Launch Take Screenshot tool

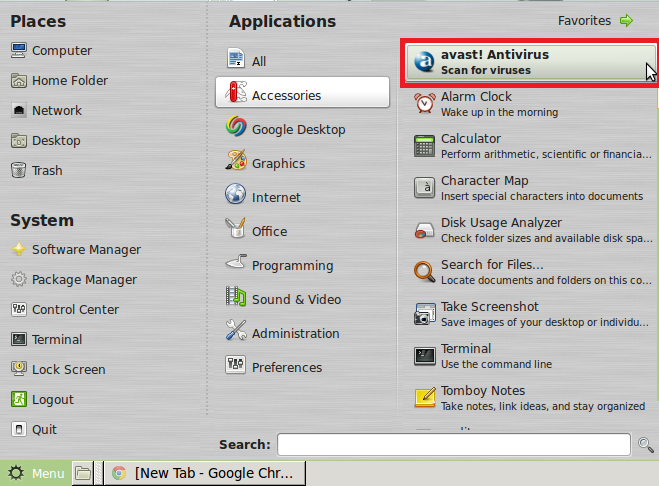(531, 314)
